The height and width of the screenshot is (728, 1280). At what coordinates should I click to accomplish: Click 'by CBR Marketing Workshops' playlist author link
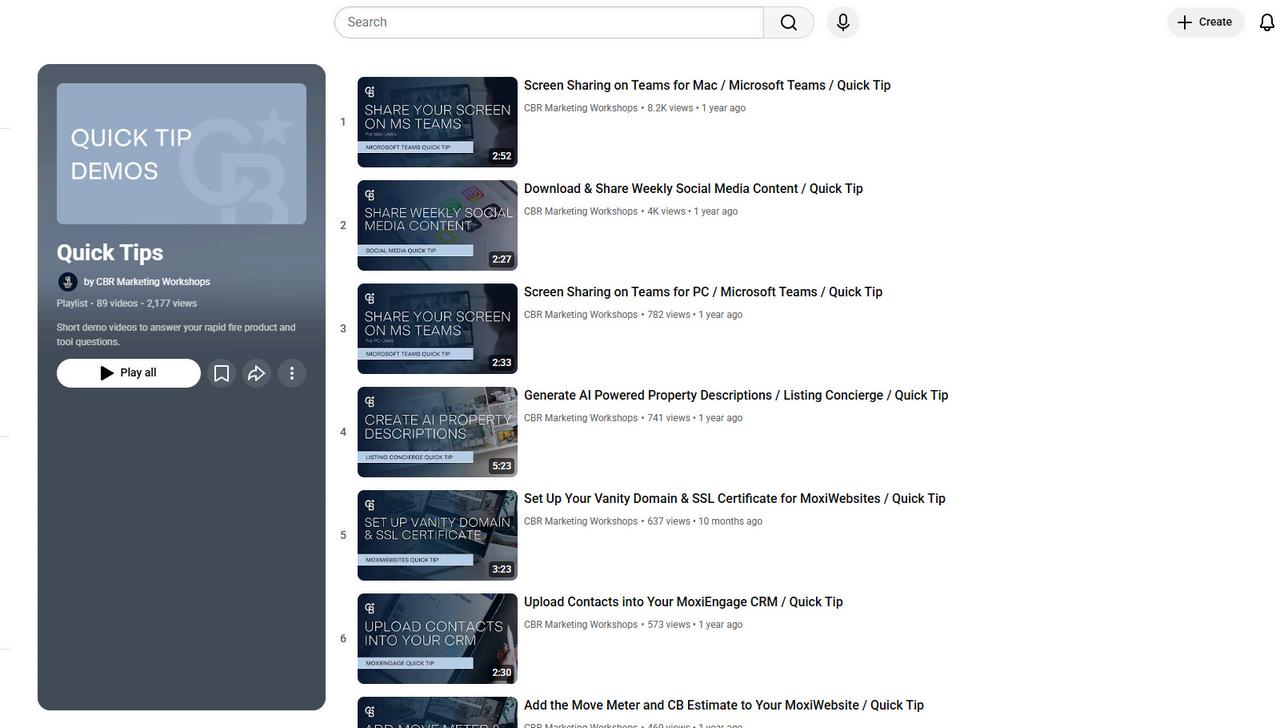tap(147, 282)
